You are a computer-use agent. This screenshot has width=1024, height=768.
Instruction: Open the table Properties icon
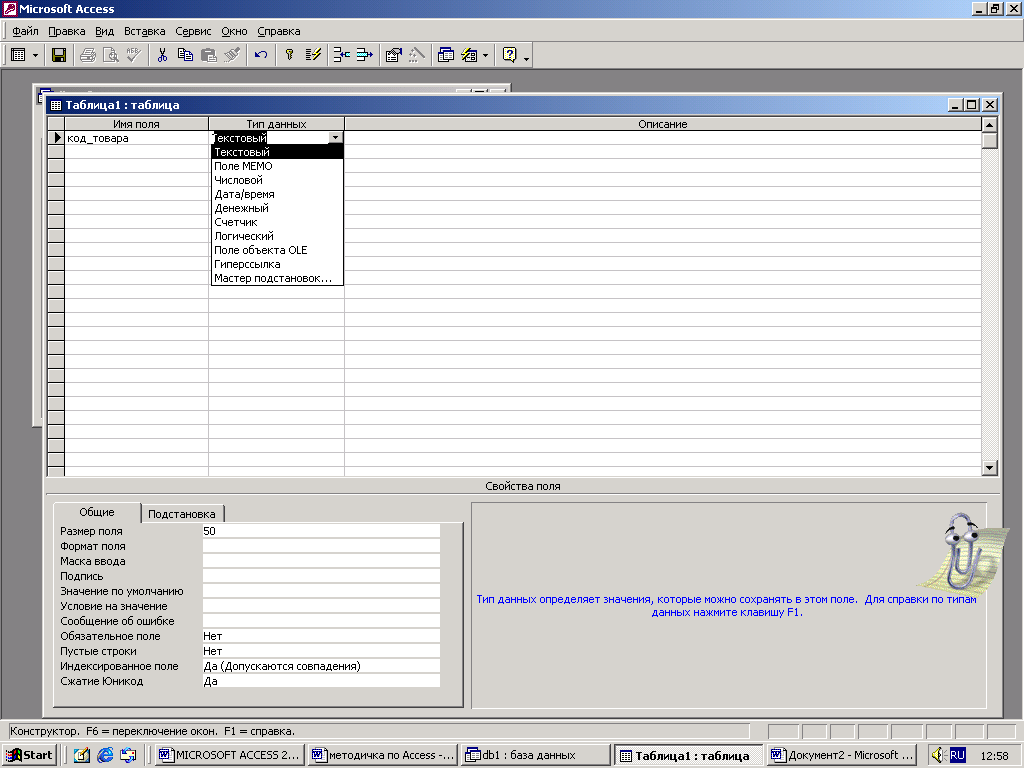click(x=393, y=56)
